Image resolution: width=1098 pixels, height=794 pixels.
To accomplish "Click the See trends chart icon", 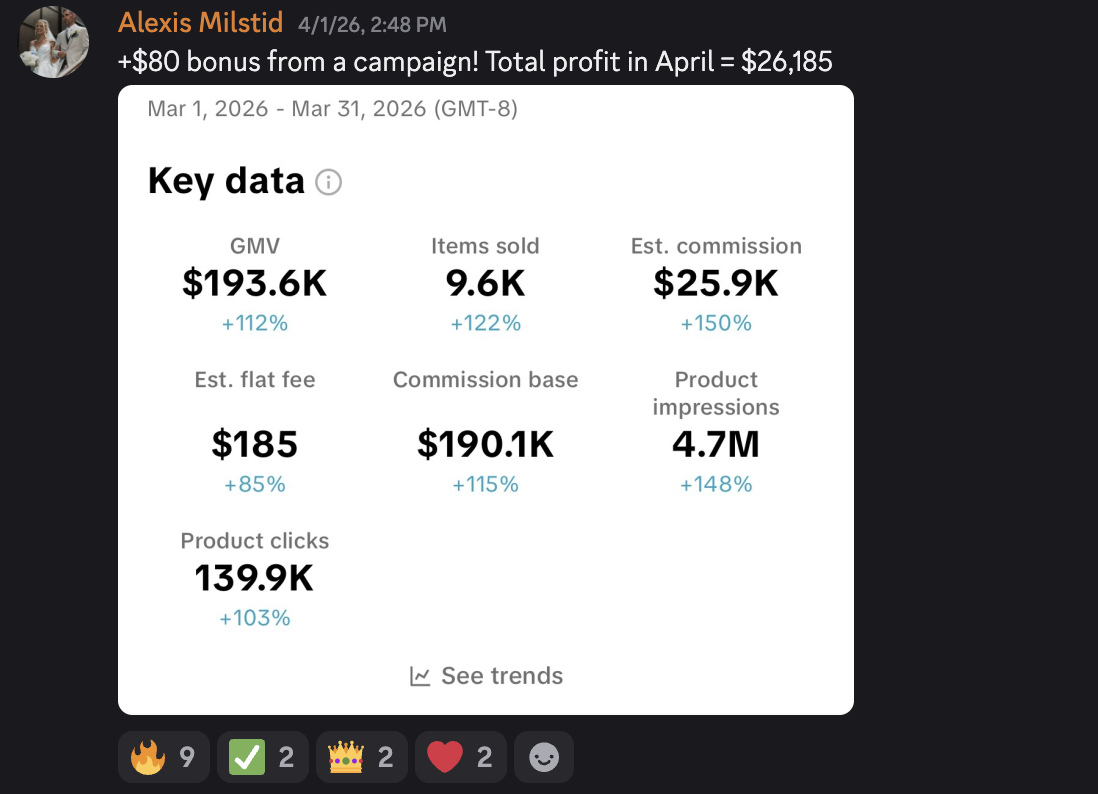I will 419,676.
